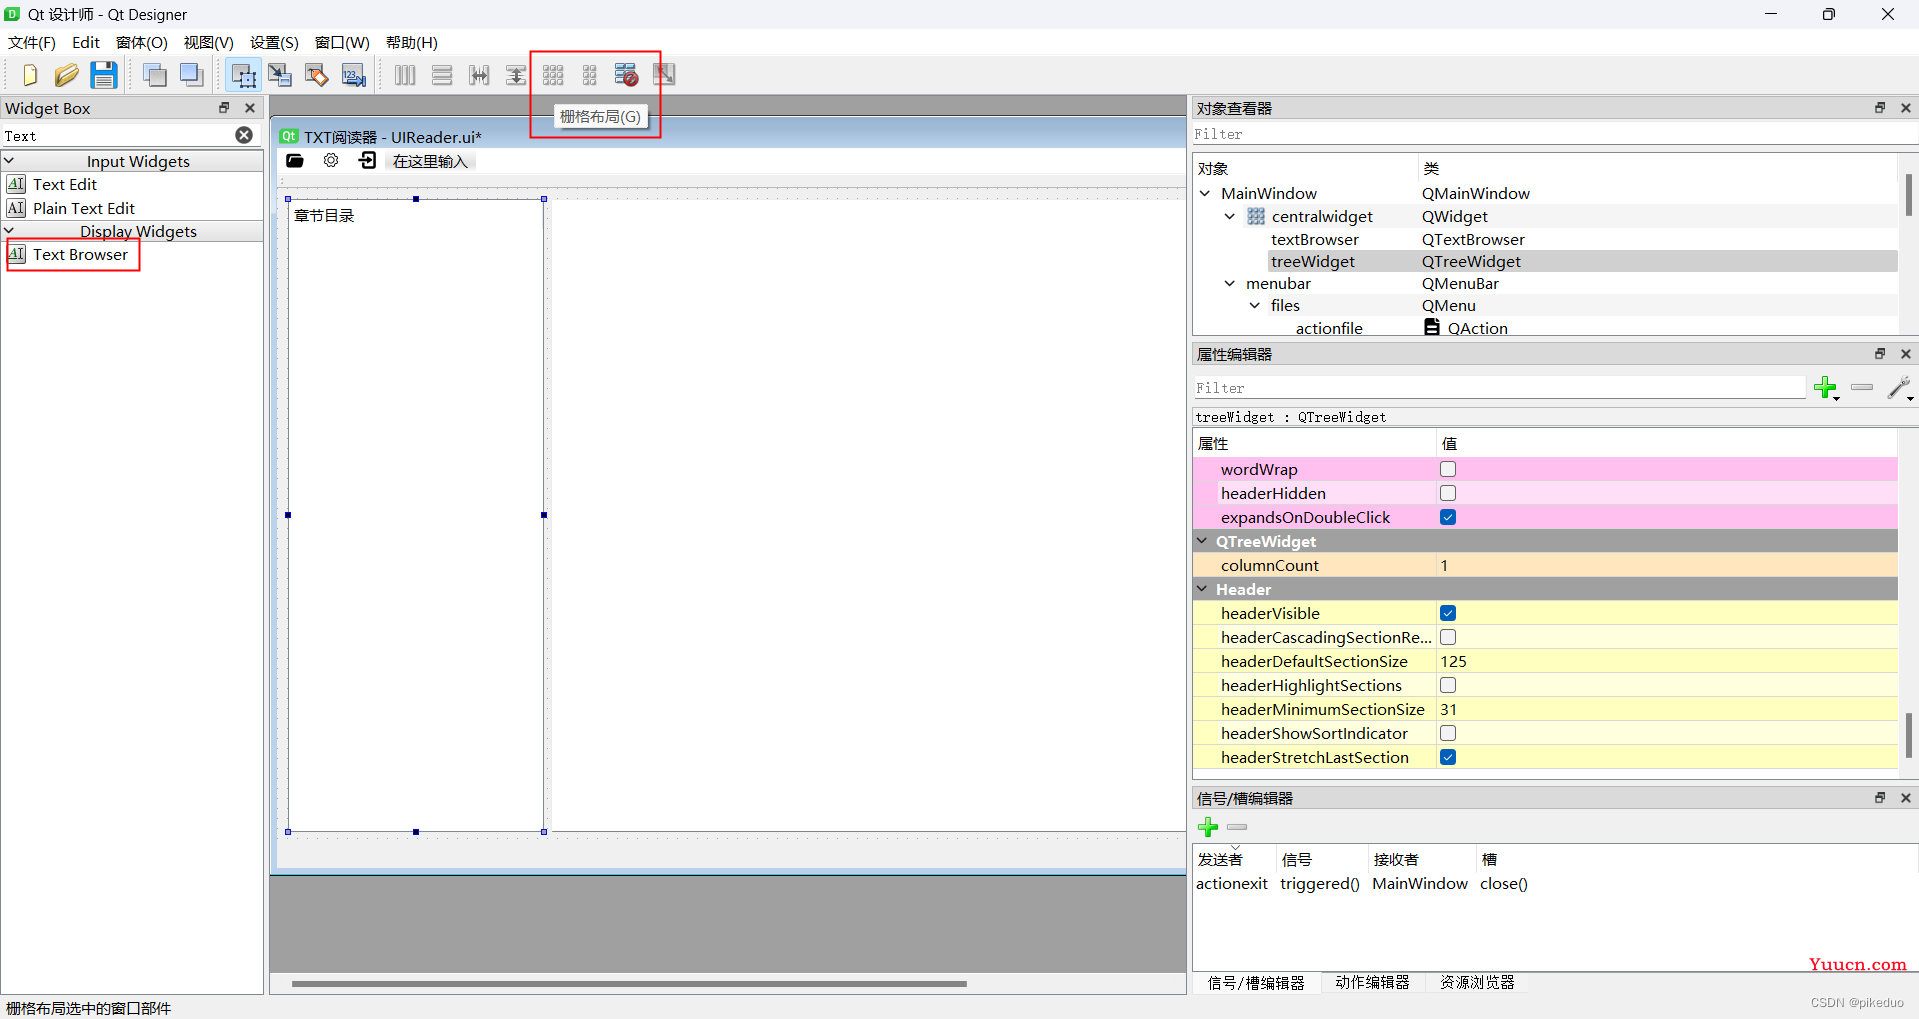Activate Edit Widgets mode icon
This screenshot has height=1019, width=1919.
(243, 75)
